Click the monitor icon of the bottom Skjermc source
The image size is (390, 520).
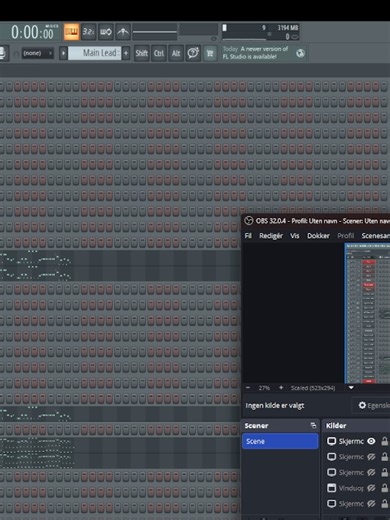(x=331, y=503)
